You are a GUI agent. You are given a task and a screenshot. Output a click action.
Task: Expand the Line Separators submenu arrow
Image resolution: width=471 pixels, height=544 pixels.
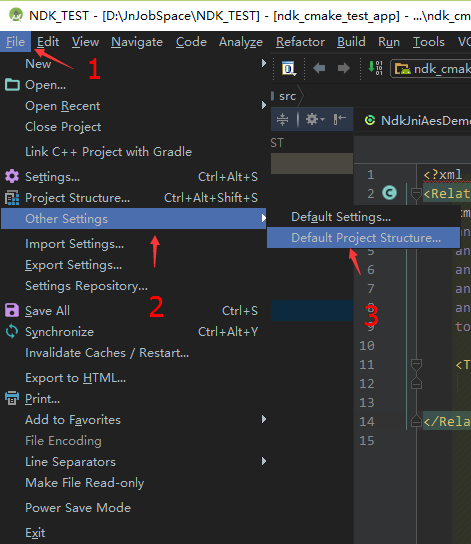click(264, 461)
